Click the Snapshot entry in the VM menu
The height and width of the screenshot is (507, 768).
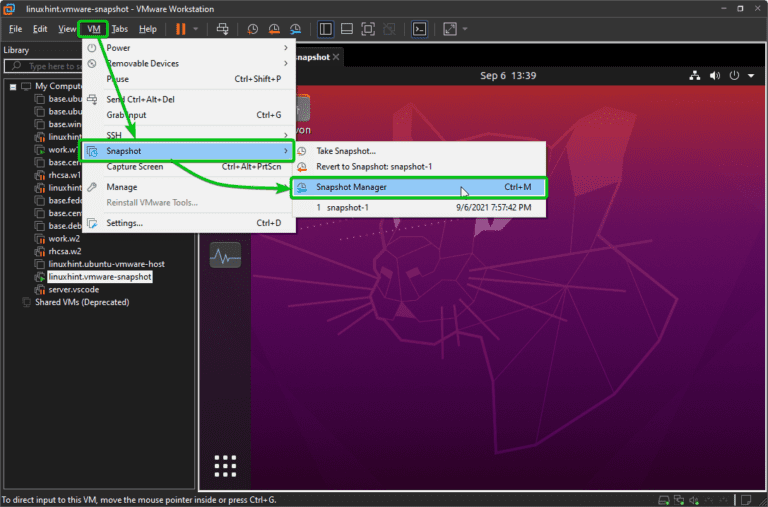click(189, 151)
